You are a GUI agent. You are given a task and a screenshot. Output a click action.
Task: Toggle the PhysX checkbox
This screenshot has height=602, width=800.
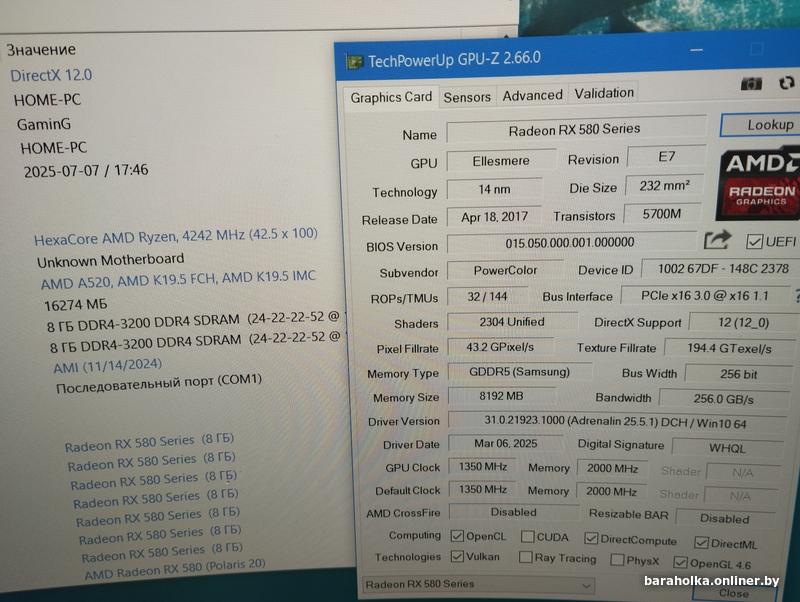(616, 560)
